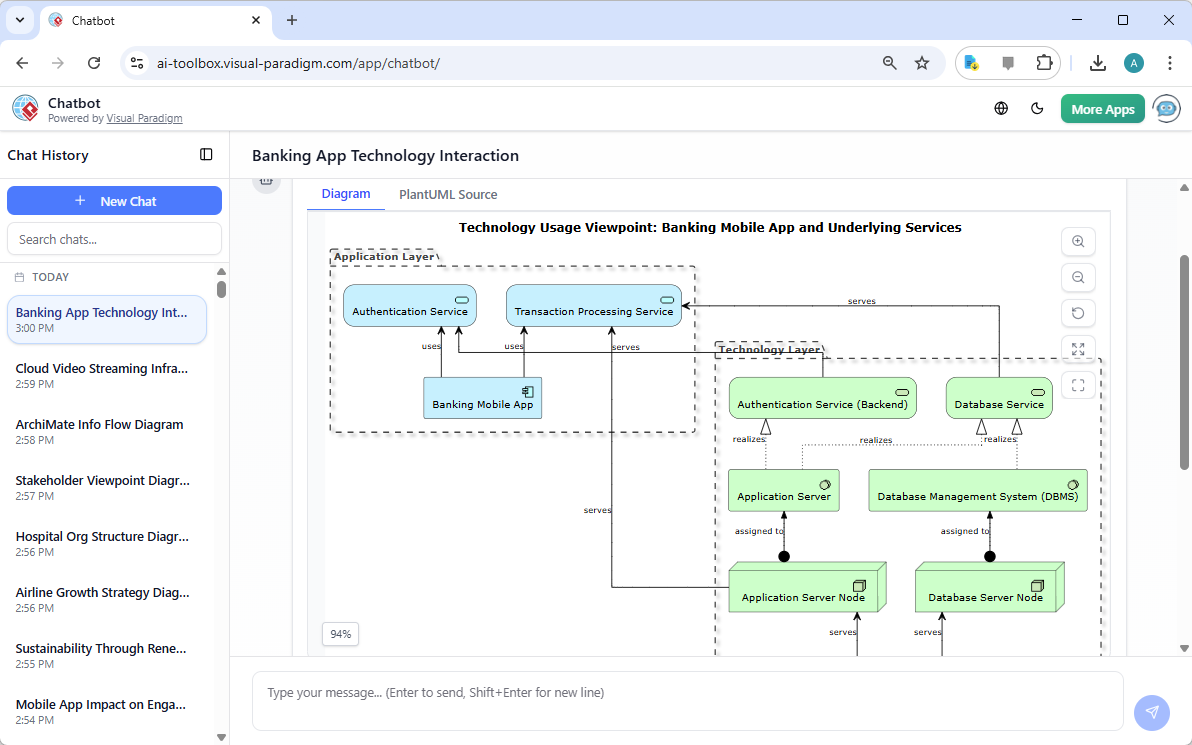Screen dimensions: 1192x745
Task: Open the Chrome three-dot menu
Action: [x=1170, y=62]
